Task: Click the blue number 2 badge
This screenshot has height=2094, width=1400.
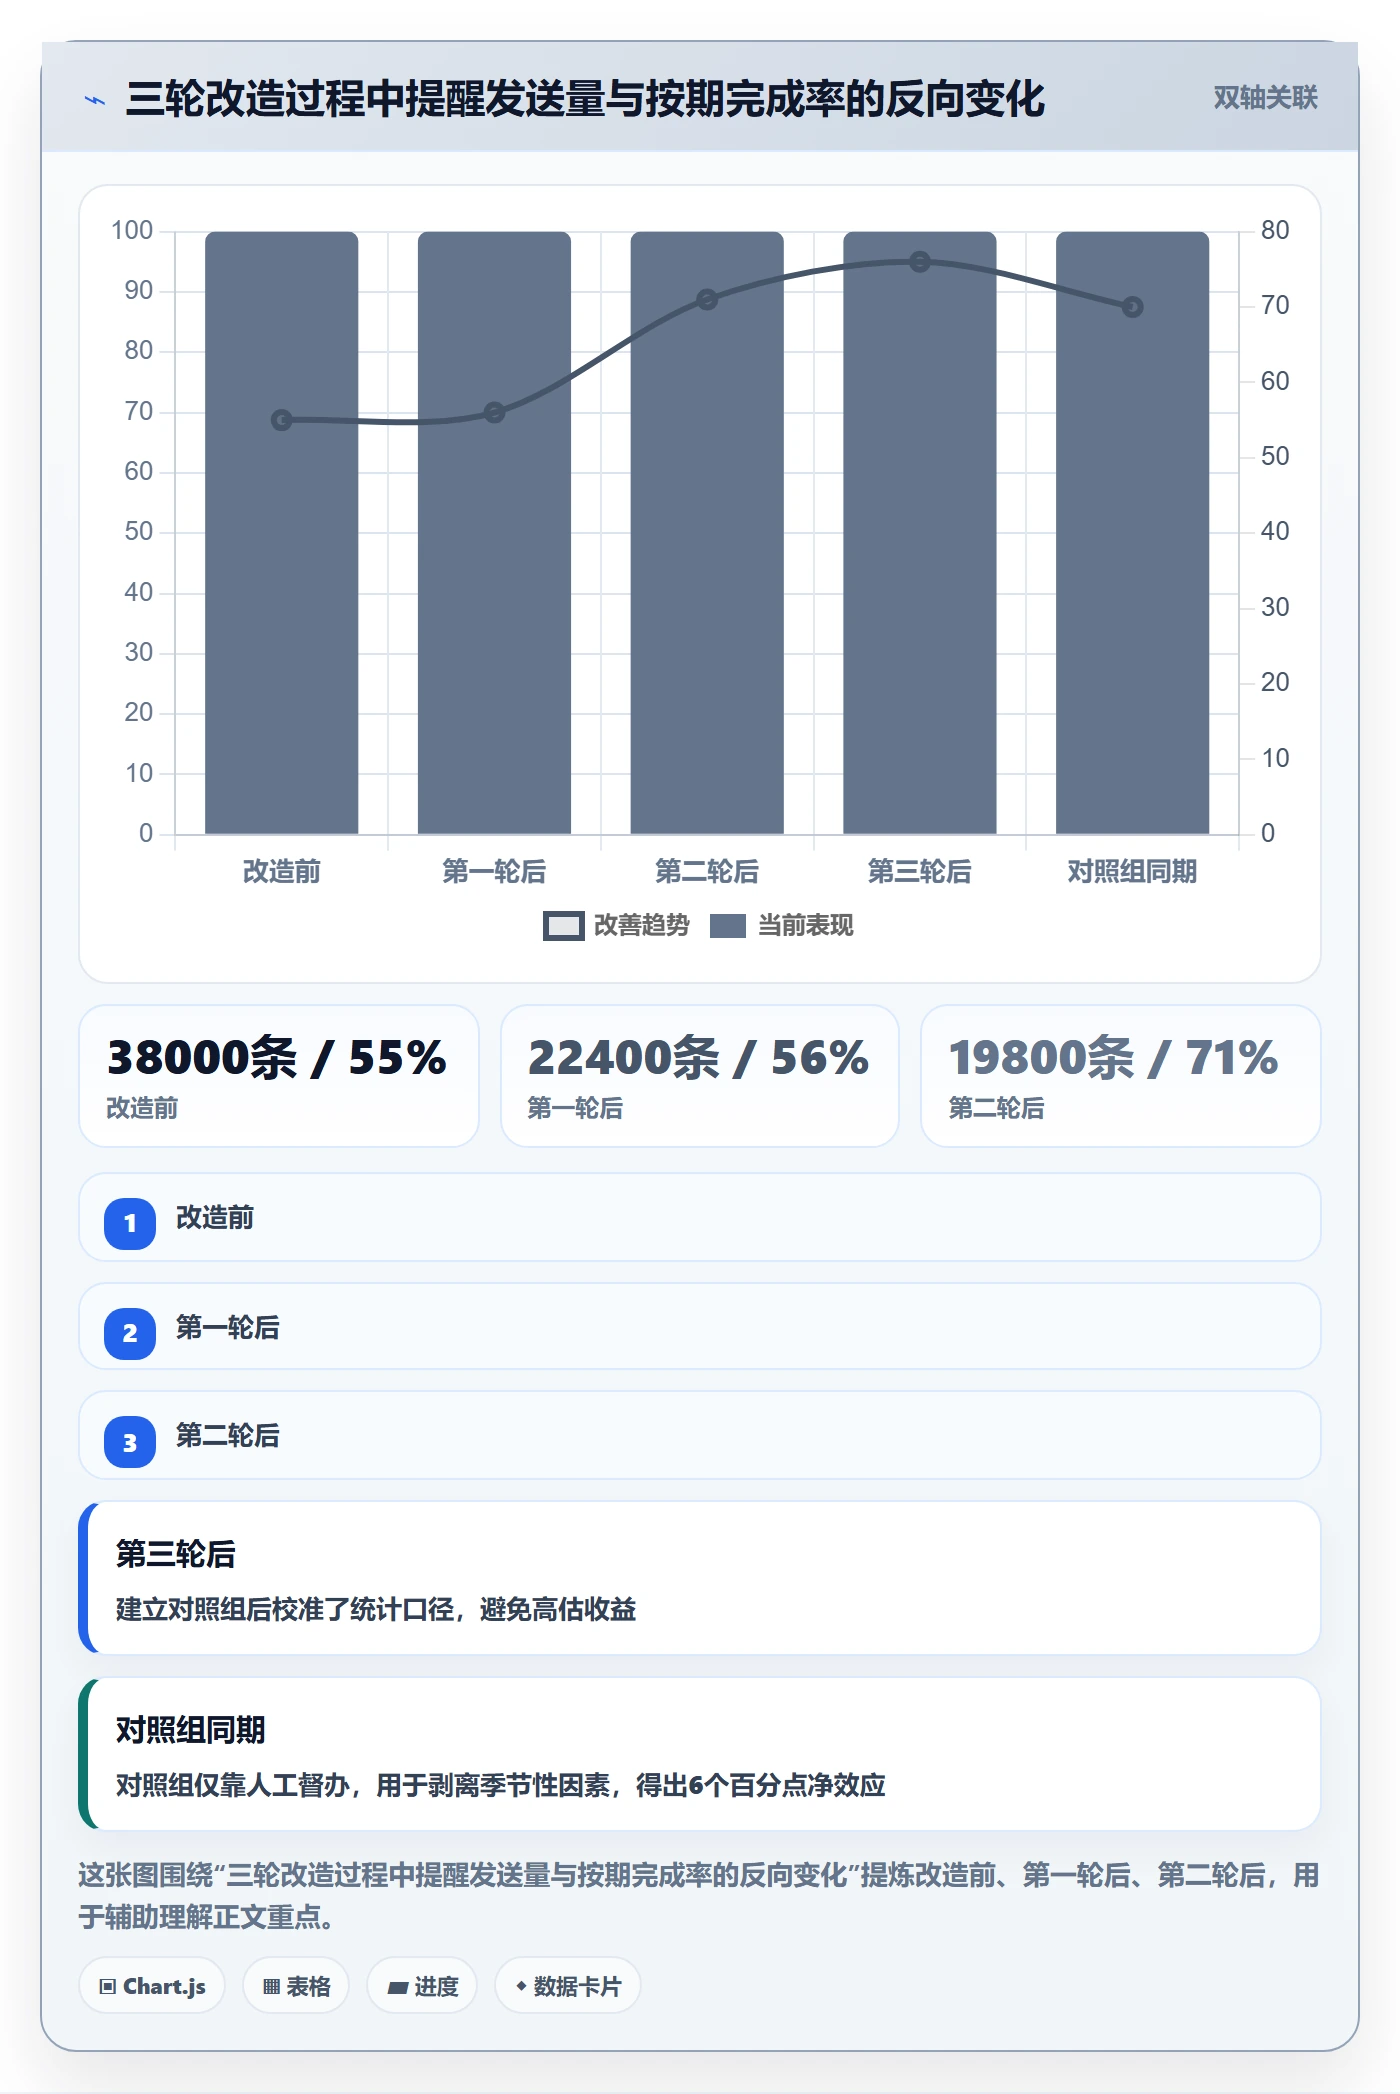Action: tap(130, 1333)
